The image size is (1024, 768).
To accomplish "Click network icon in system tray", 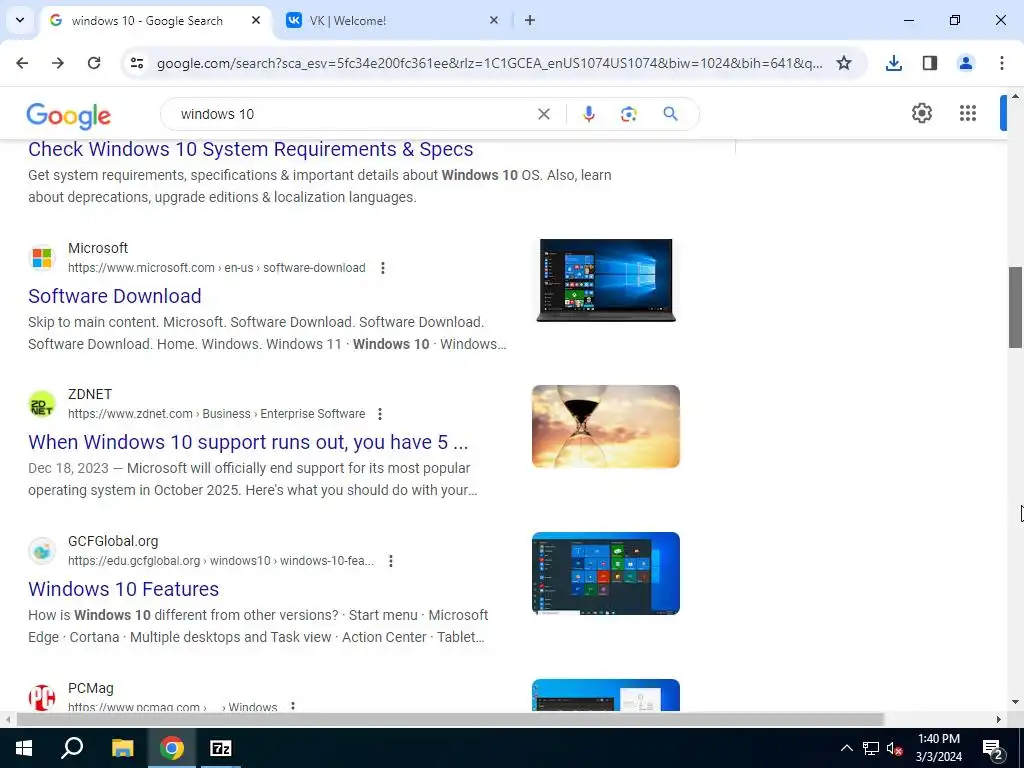I will tap(871, 748).
